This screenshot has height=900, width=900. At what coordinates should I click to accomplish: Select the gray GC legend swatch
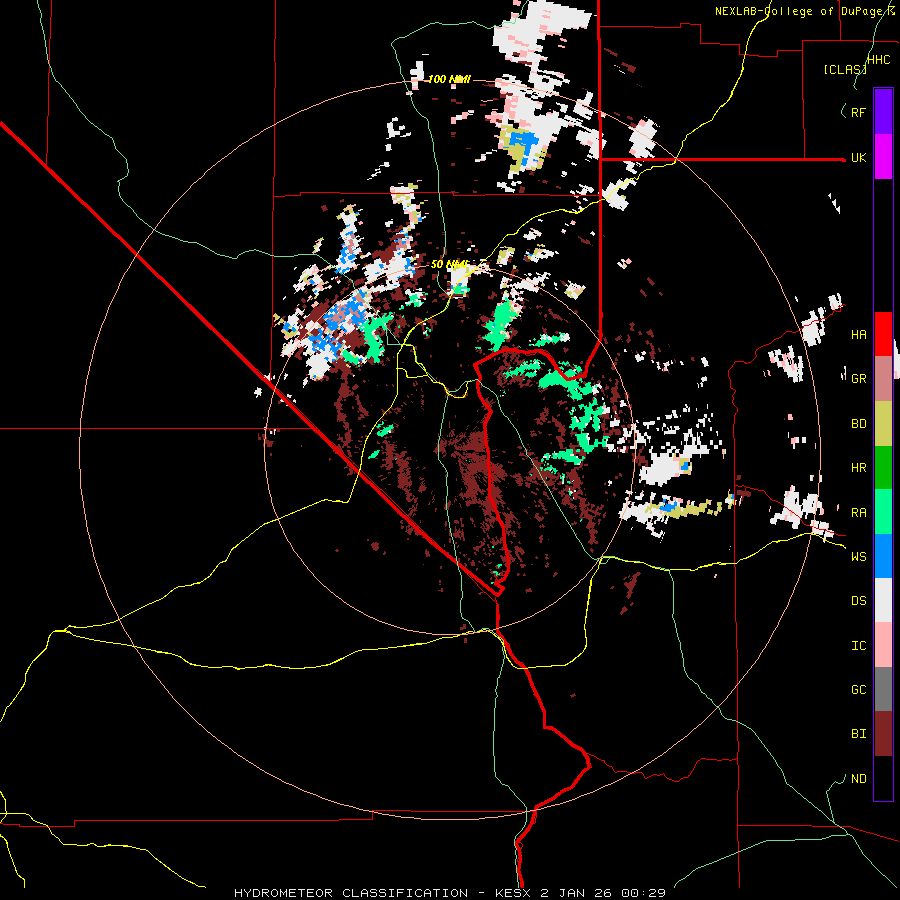883,689
